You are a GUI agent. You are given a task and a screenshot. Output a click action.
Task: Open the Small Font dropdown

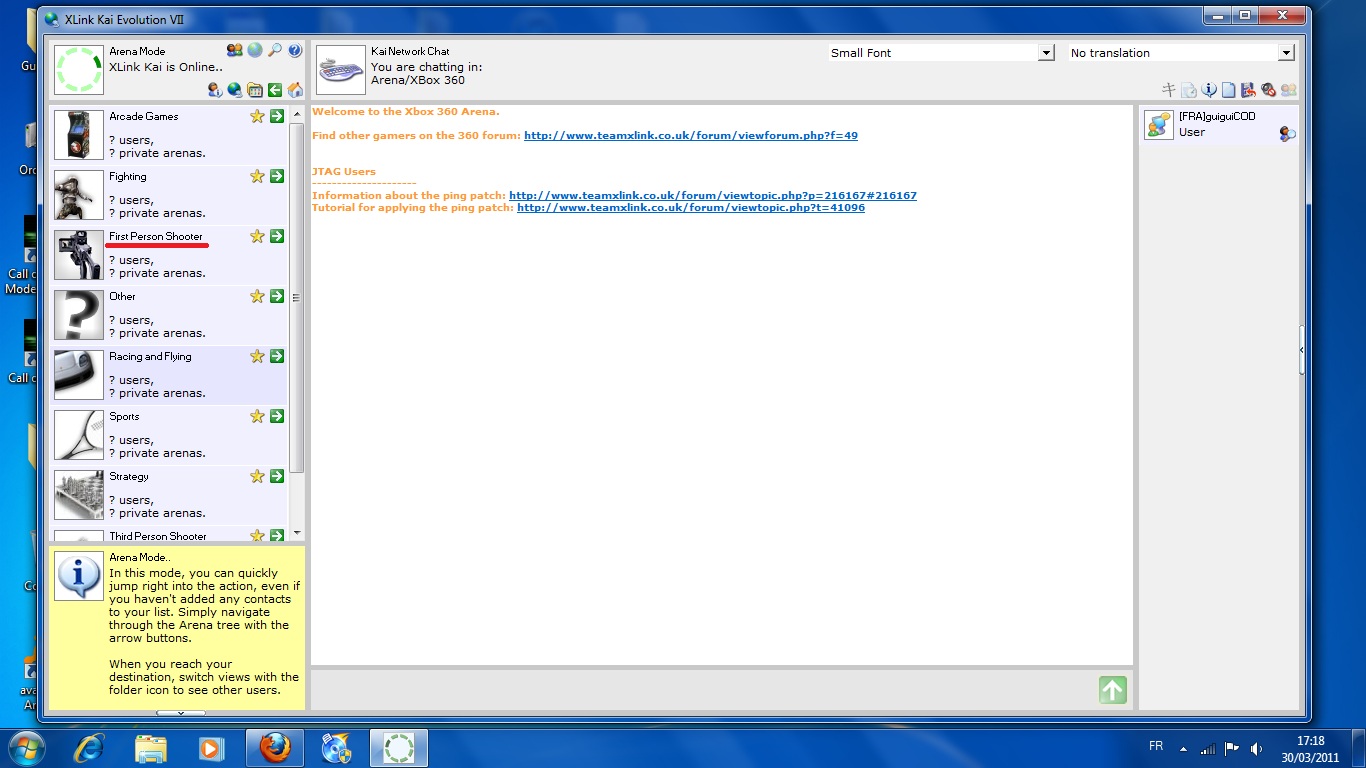click(941, 53)
